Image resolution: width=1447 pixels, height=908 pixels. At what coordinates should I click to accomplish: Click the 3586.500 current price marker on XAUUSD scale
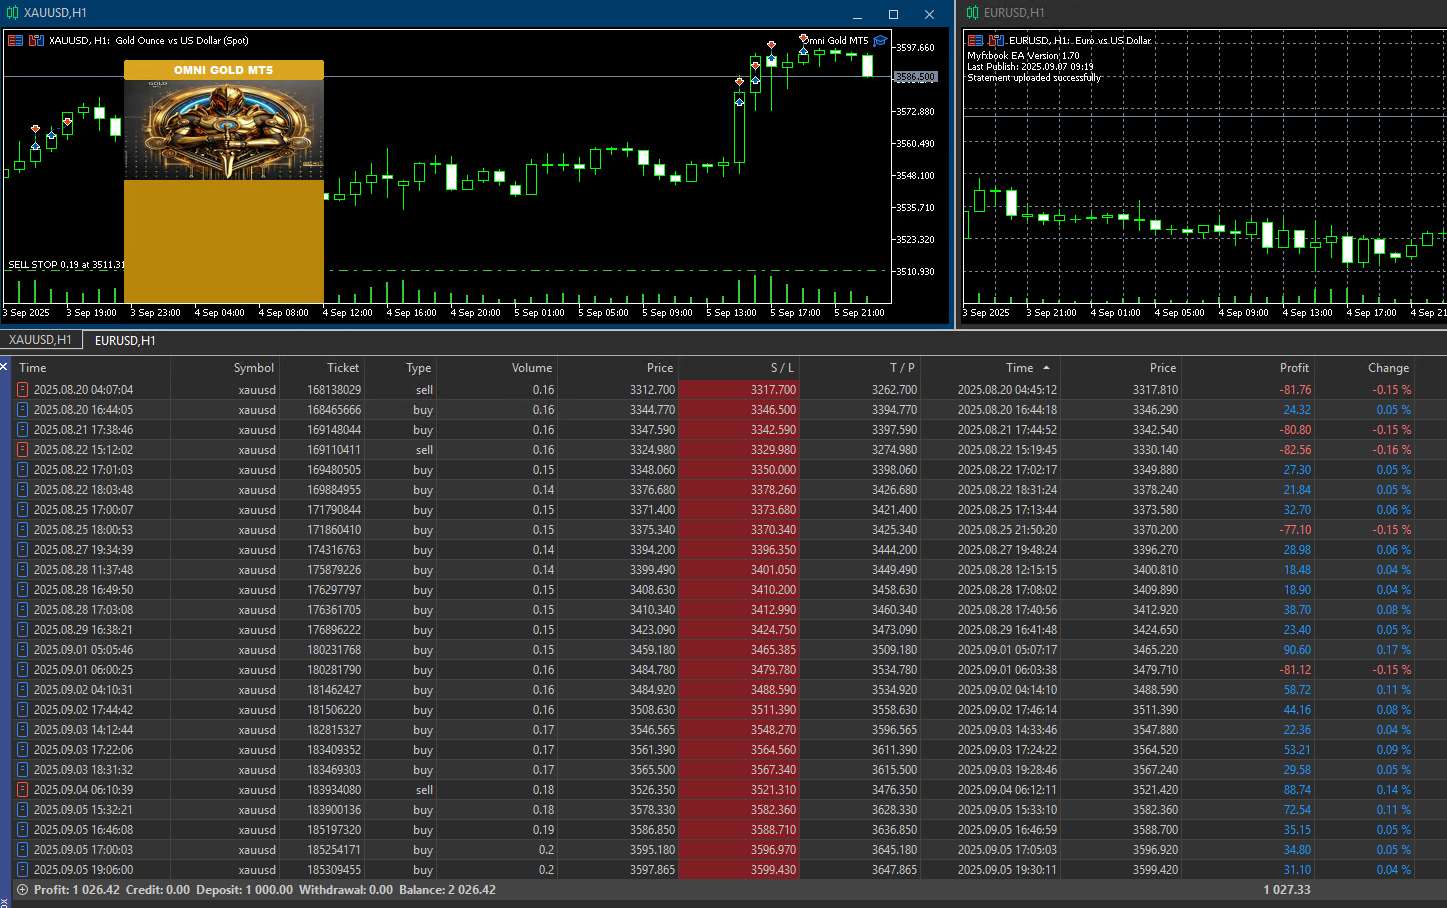tap(914, 77)
